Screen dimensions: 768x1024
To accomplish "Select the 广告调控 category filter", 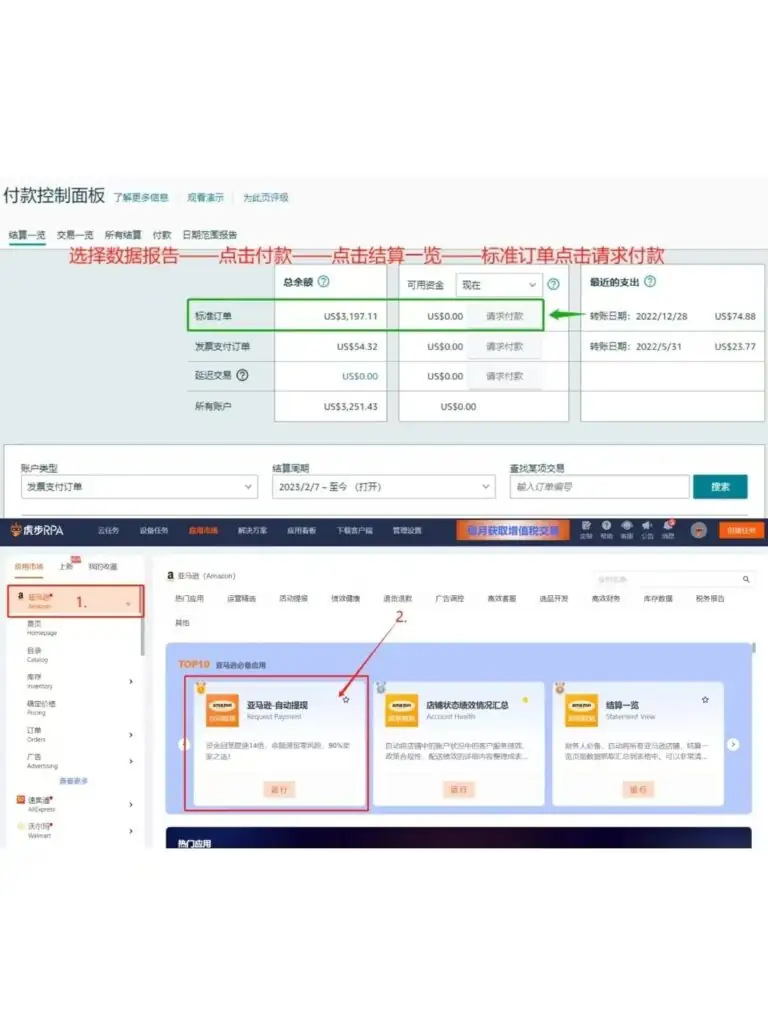I will pos(449,599).
